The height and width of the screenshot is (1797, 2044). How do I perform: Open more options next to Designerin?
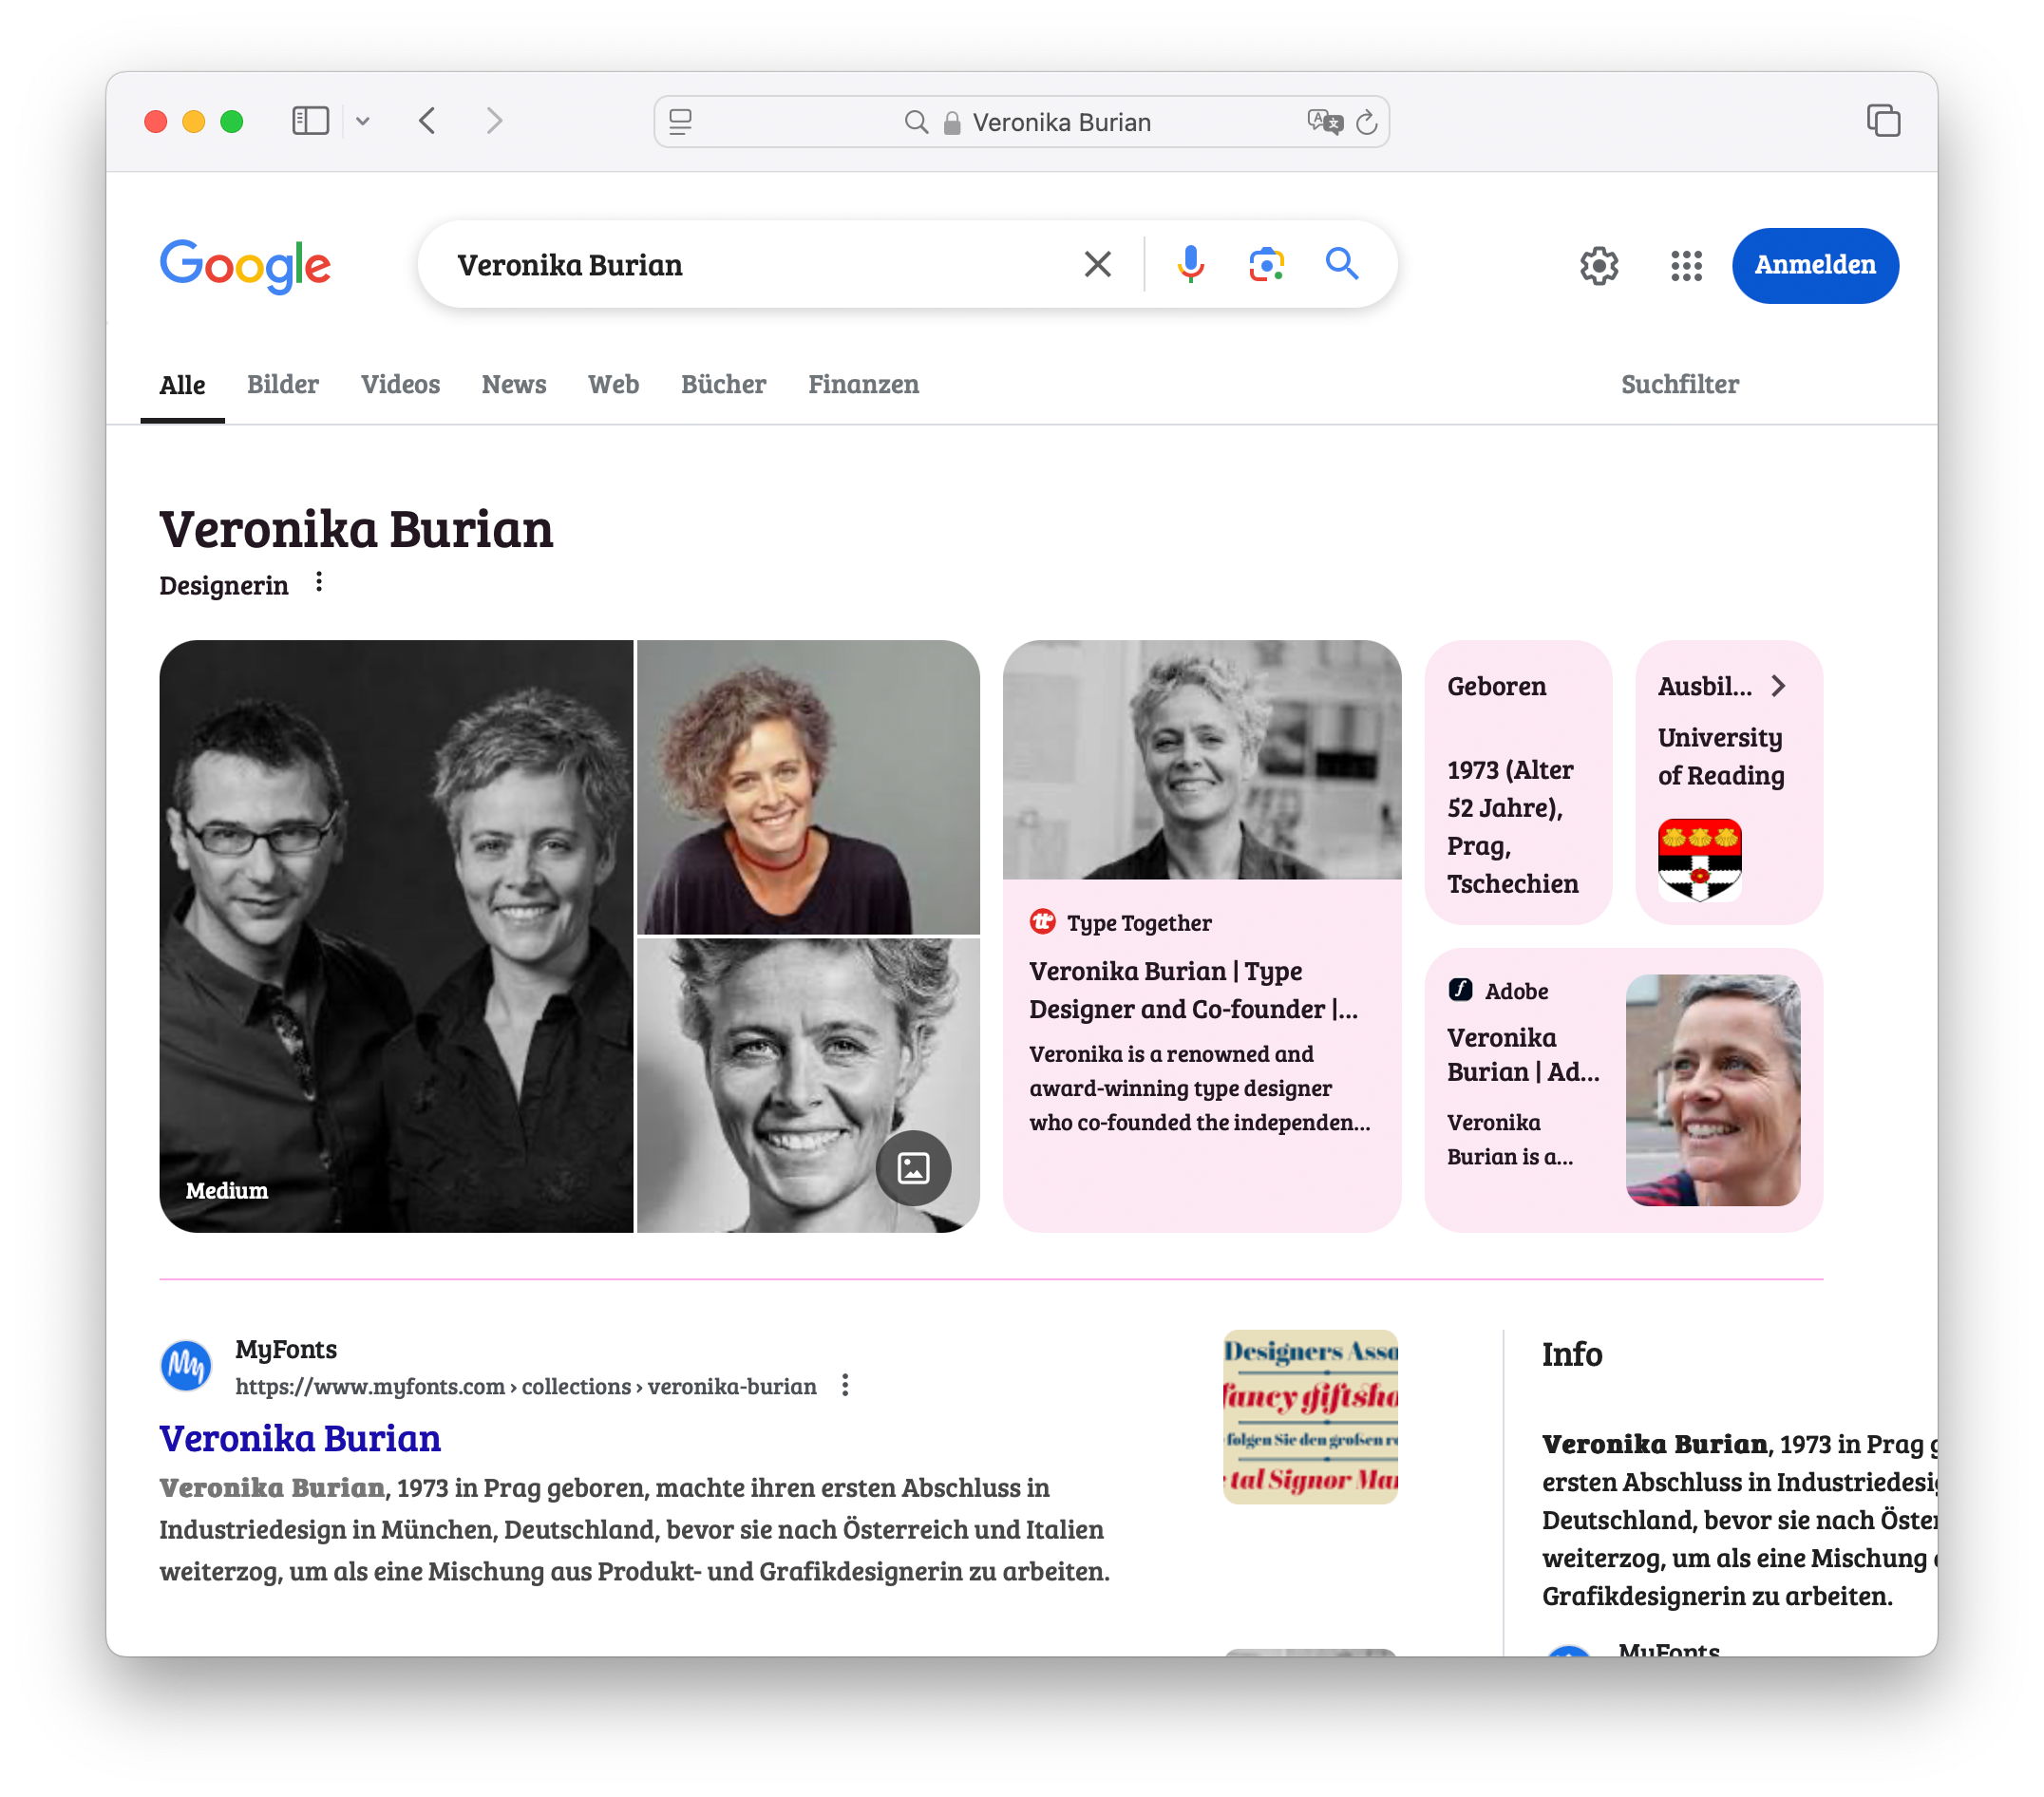tap(319, 582)
